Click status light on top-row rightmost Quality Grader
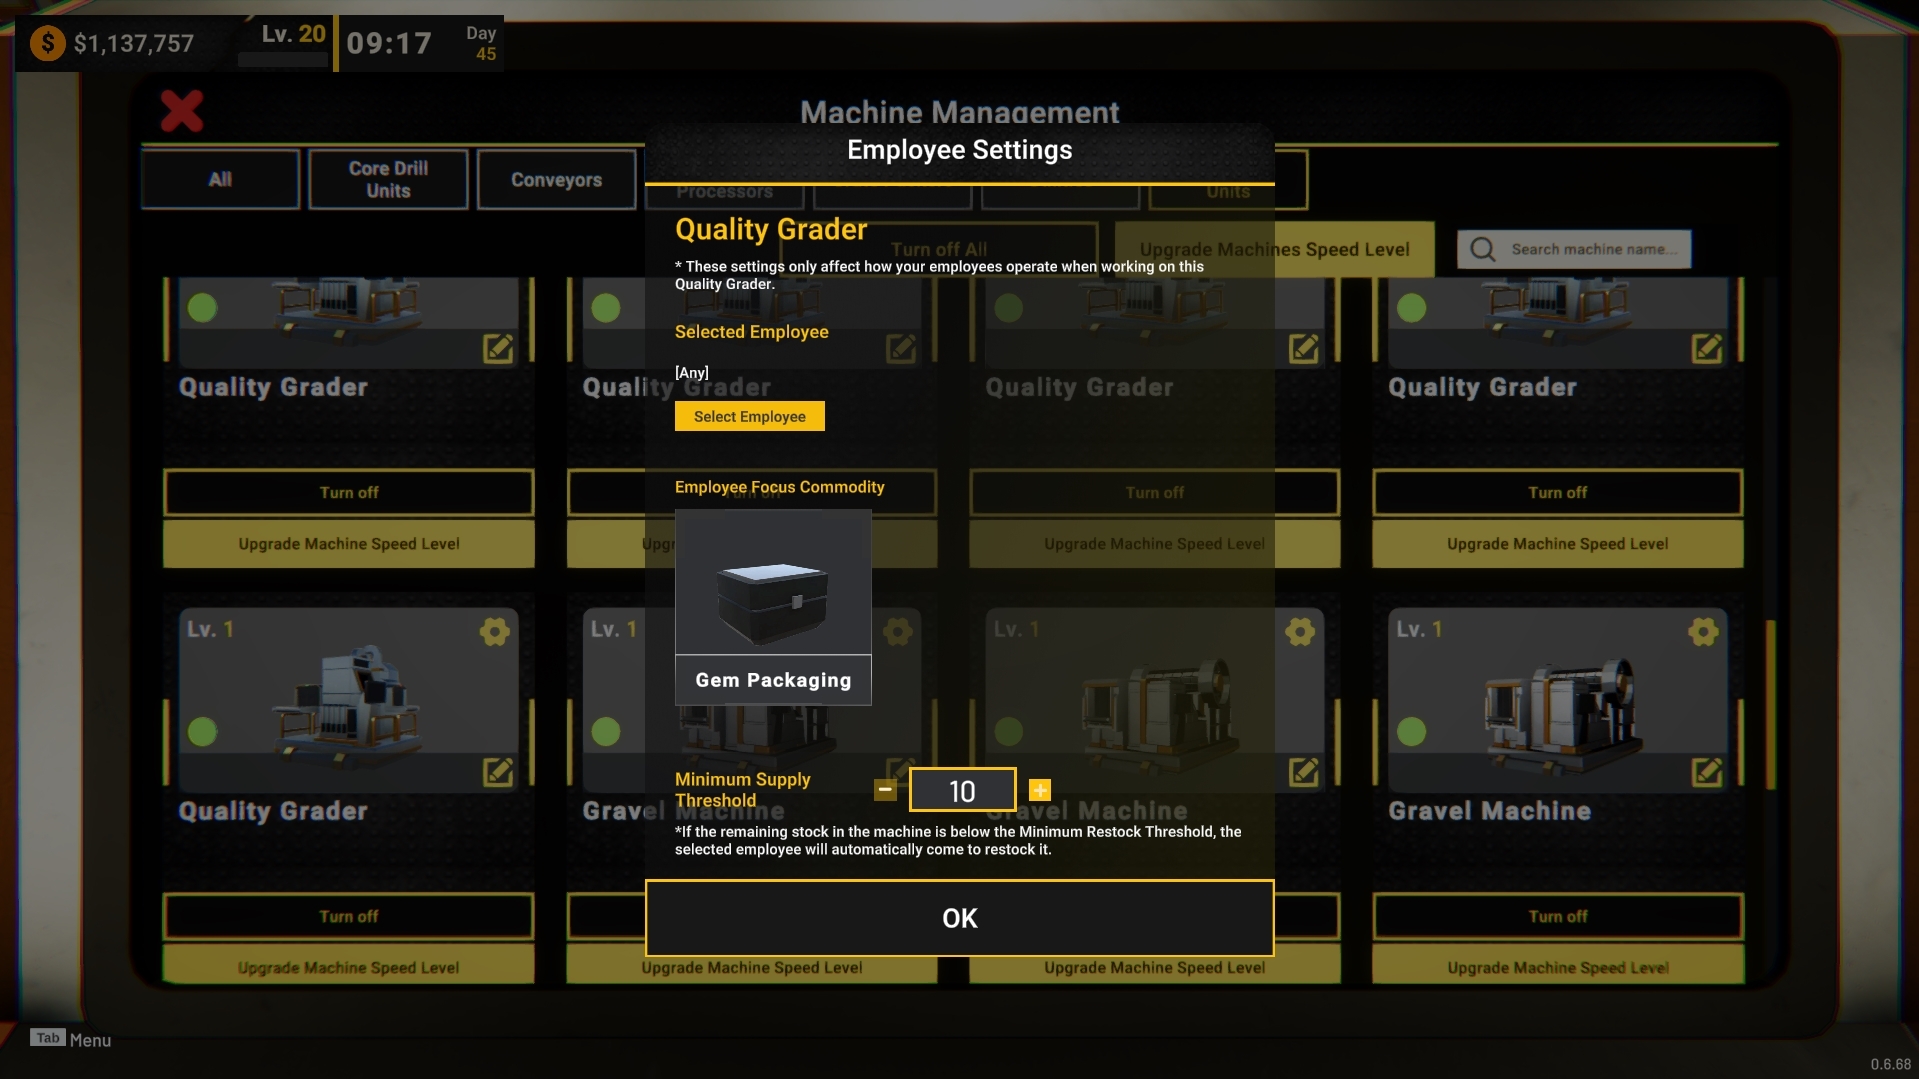Screen dimensions: 1919x1079 (1411, 307)
